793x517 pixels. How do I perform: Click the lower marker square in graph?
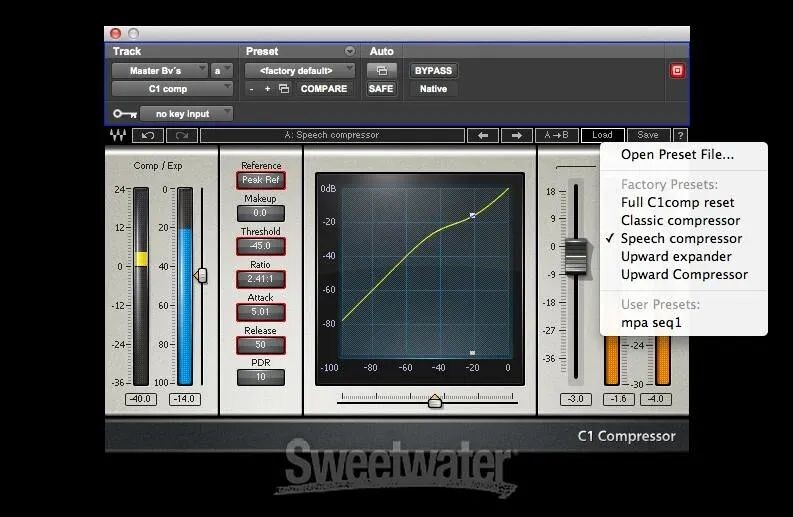tap(472, 353)
